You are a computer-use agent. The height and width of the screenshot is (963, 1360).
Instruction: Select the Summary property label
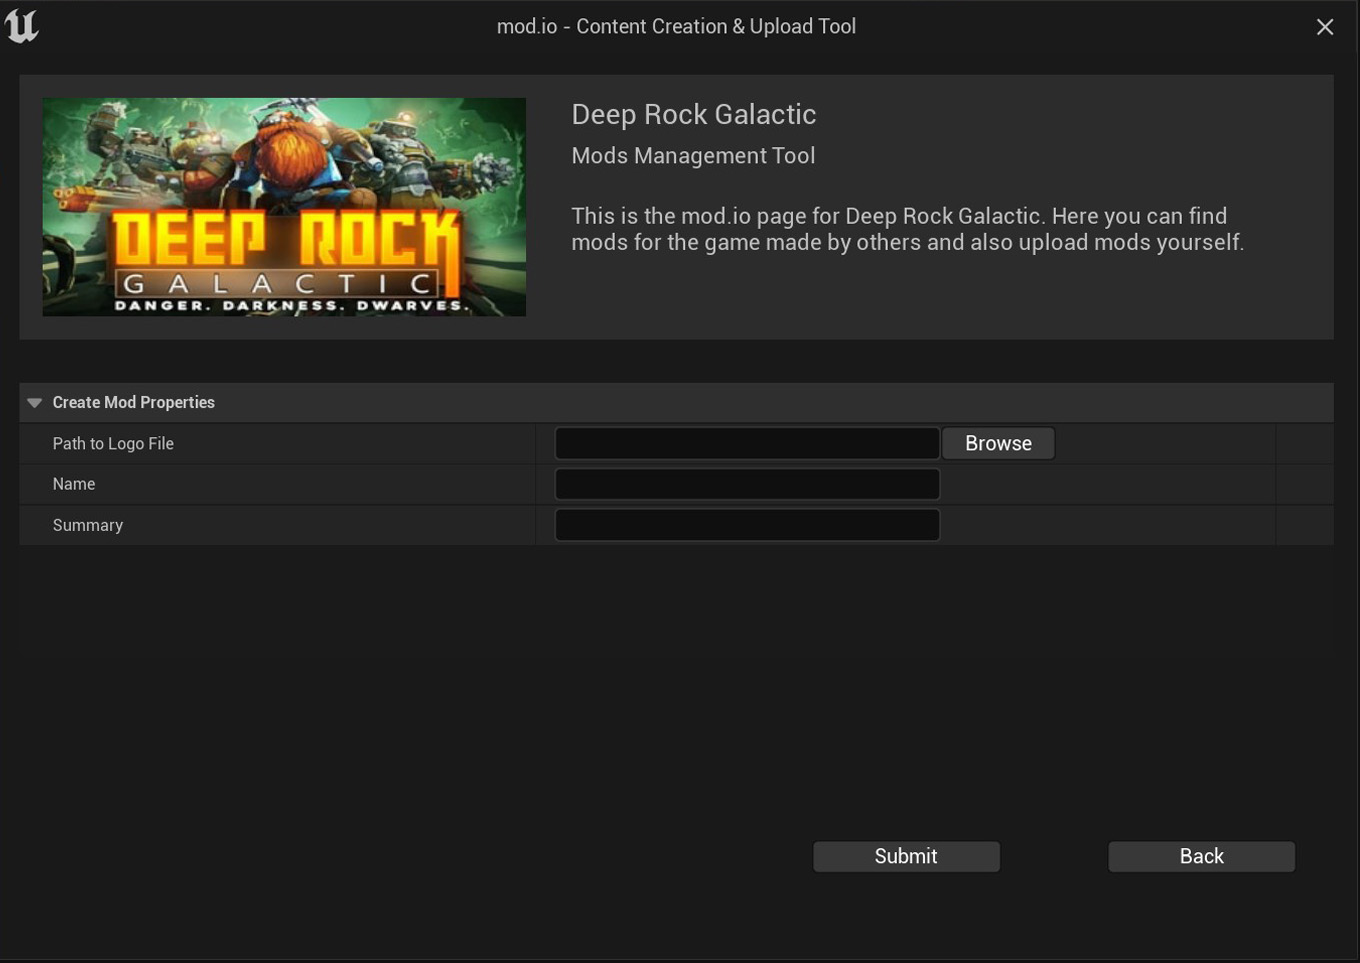click(x=88, y=525)
